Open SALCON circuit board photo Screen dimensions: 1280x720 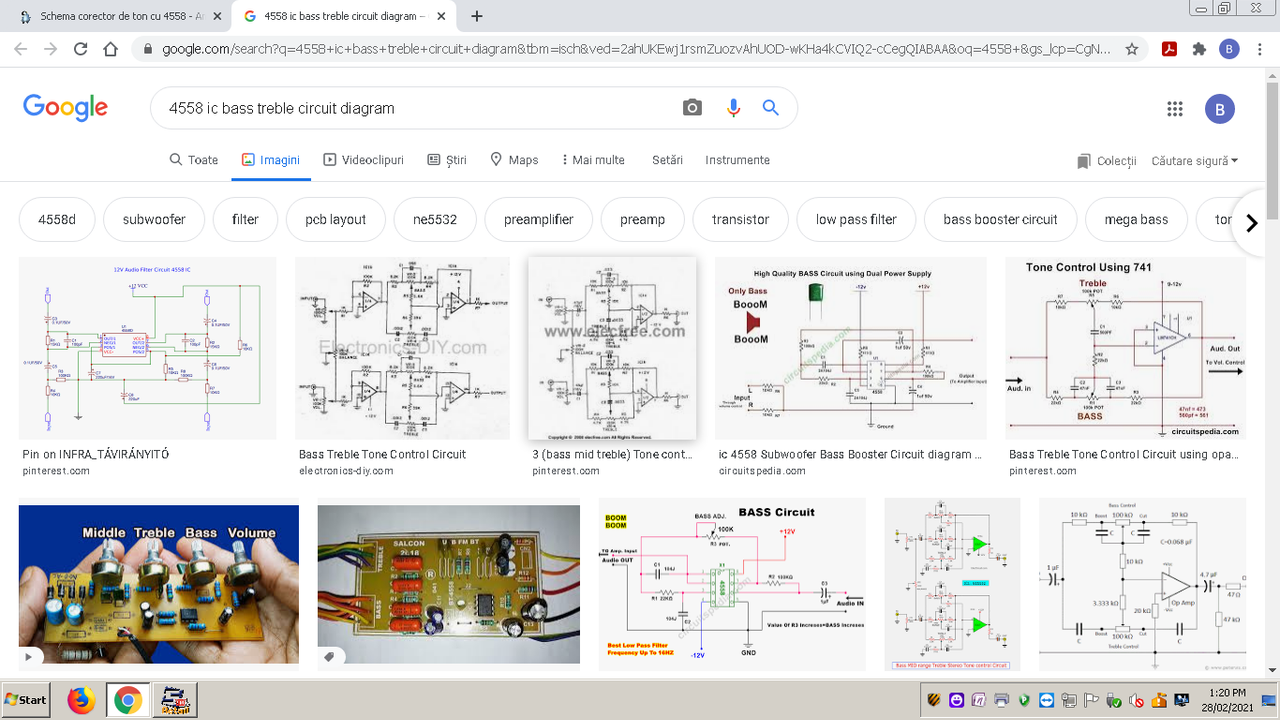pos(449,584)
